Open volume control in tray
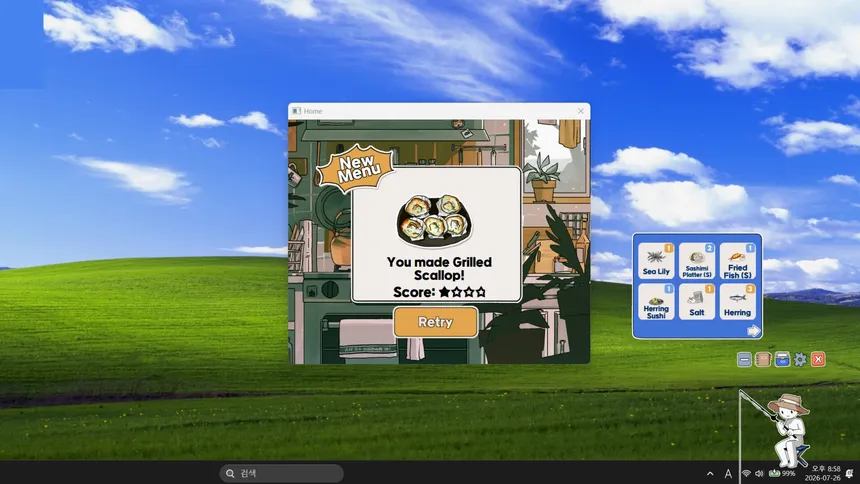860x484 pixels. point(760,474)
